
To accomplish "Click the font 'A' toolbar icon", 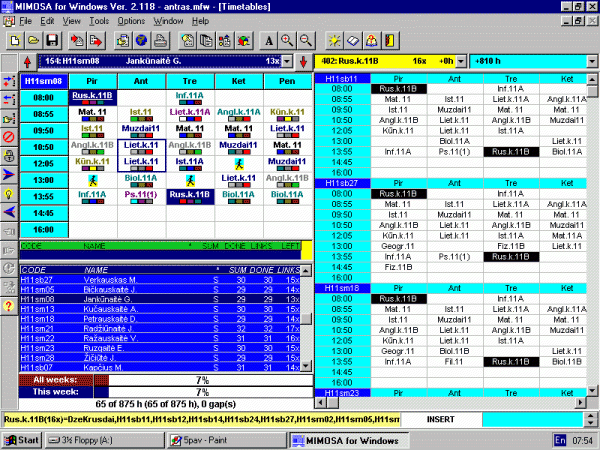I will point(268,40).
